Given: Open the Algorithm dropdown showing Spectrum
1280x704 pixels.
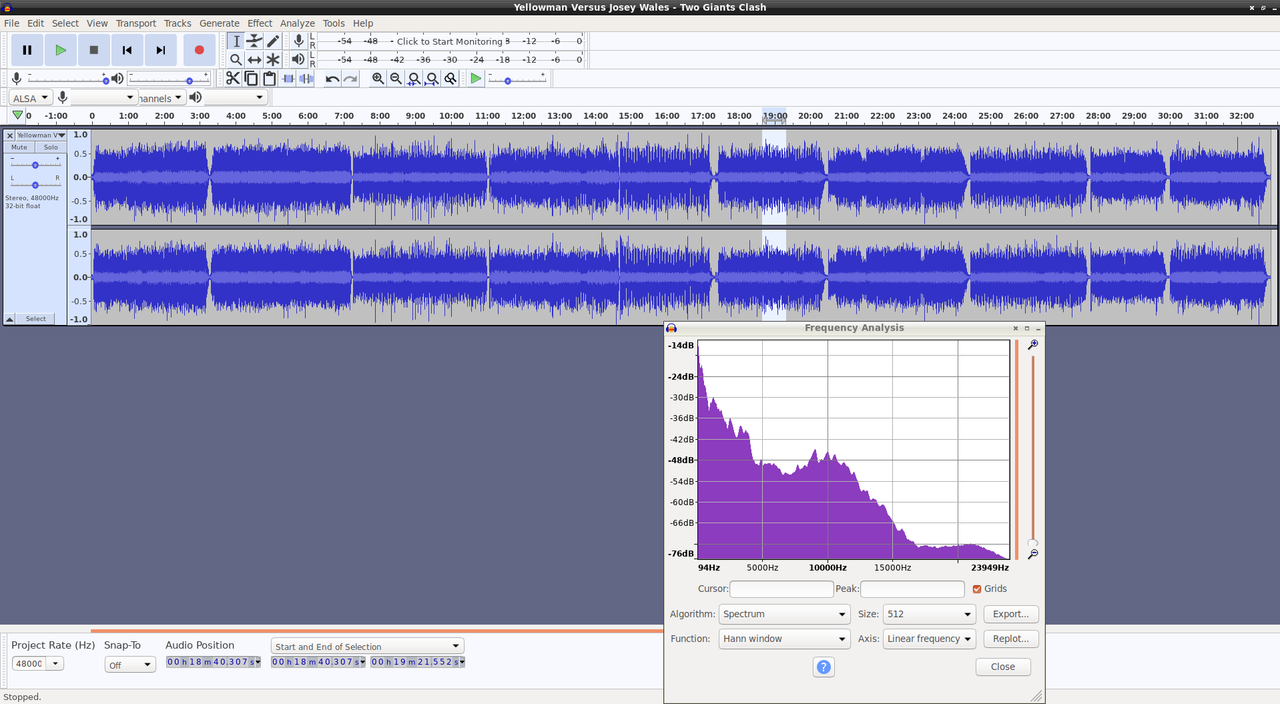Looking at the screenshot, I should tap(785, 614).
